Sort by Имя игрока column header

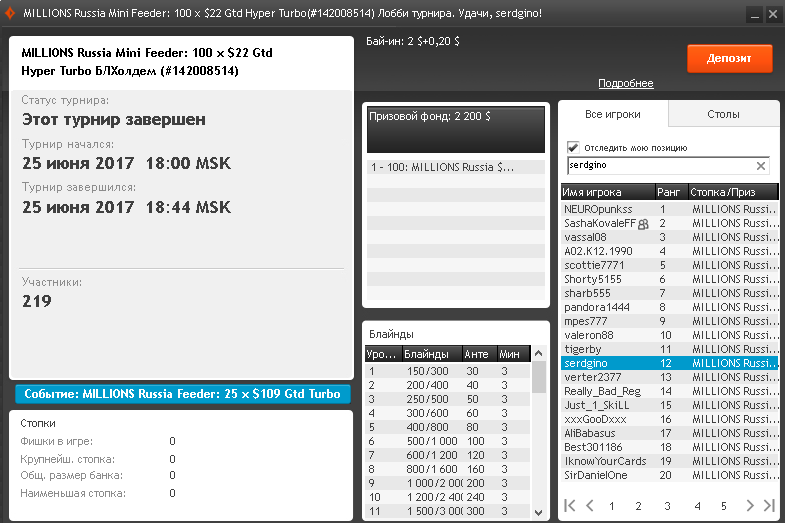pyautogui.click(x=608, y=192)
